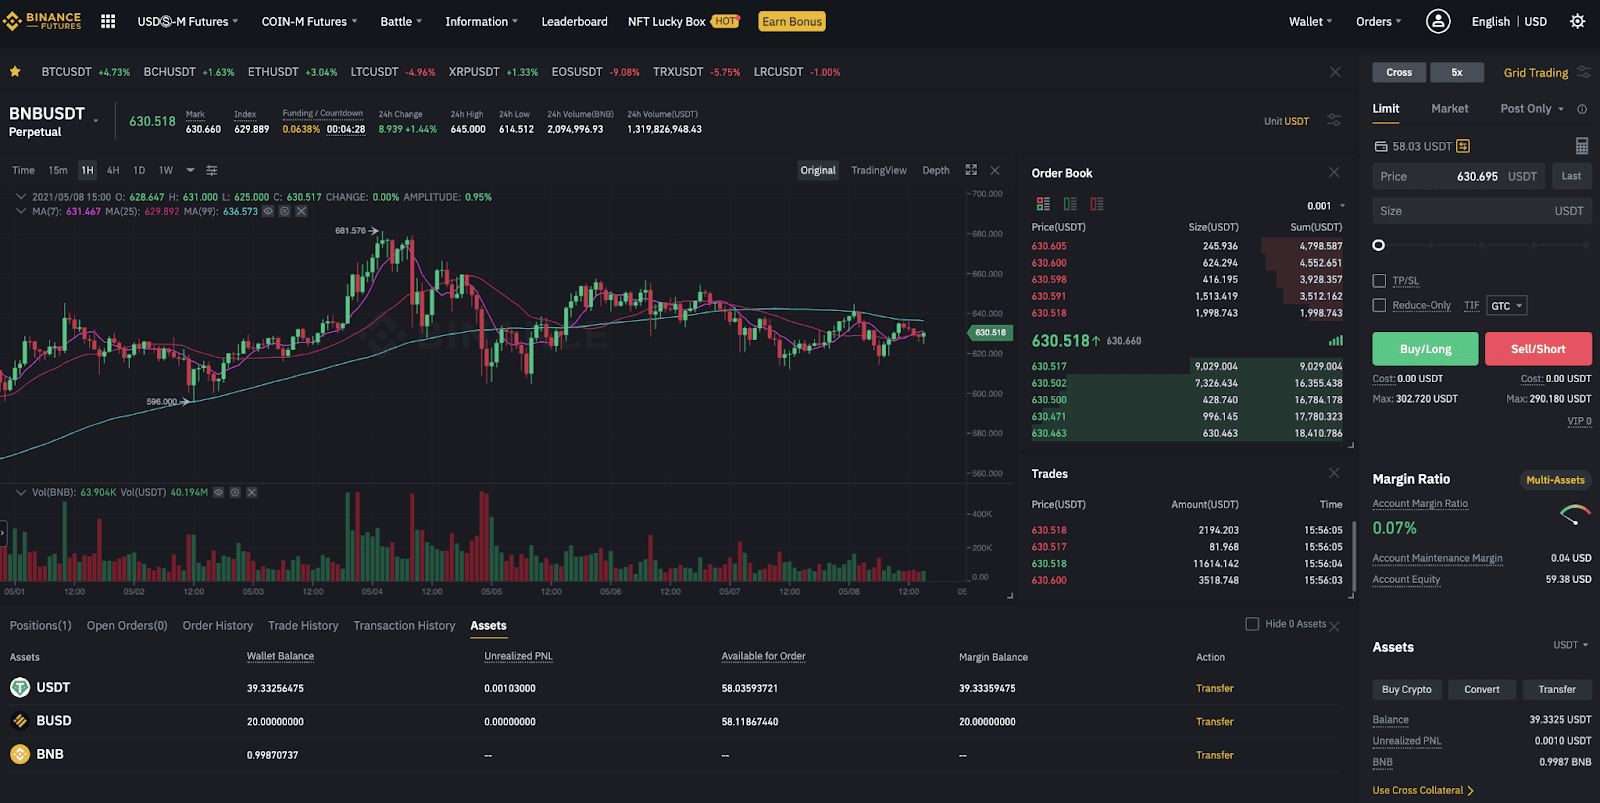Expand the chart to fullscreen
This screenshot has height=803, width=1600.
pos(971,170)
